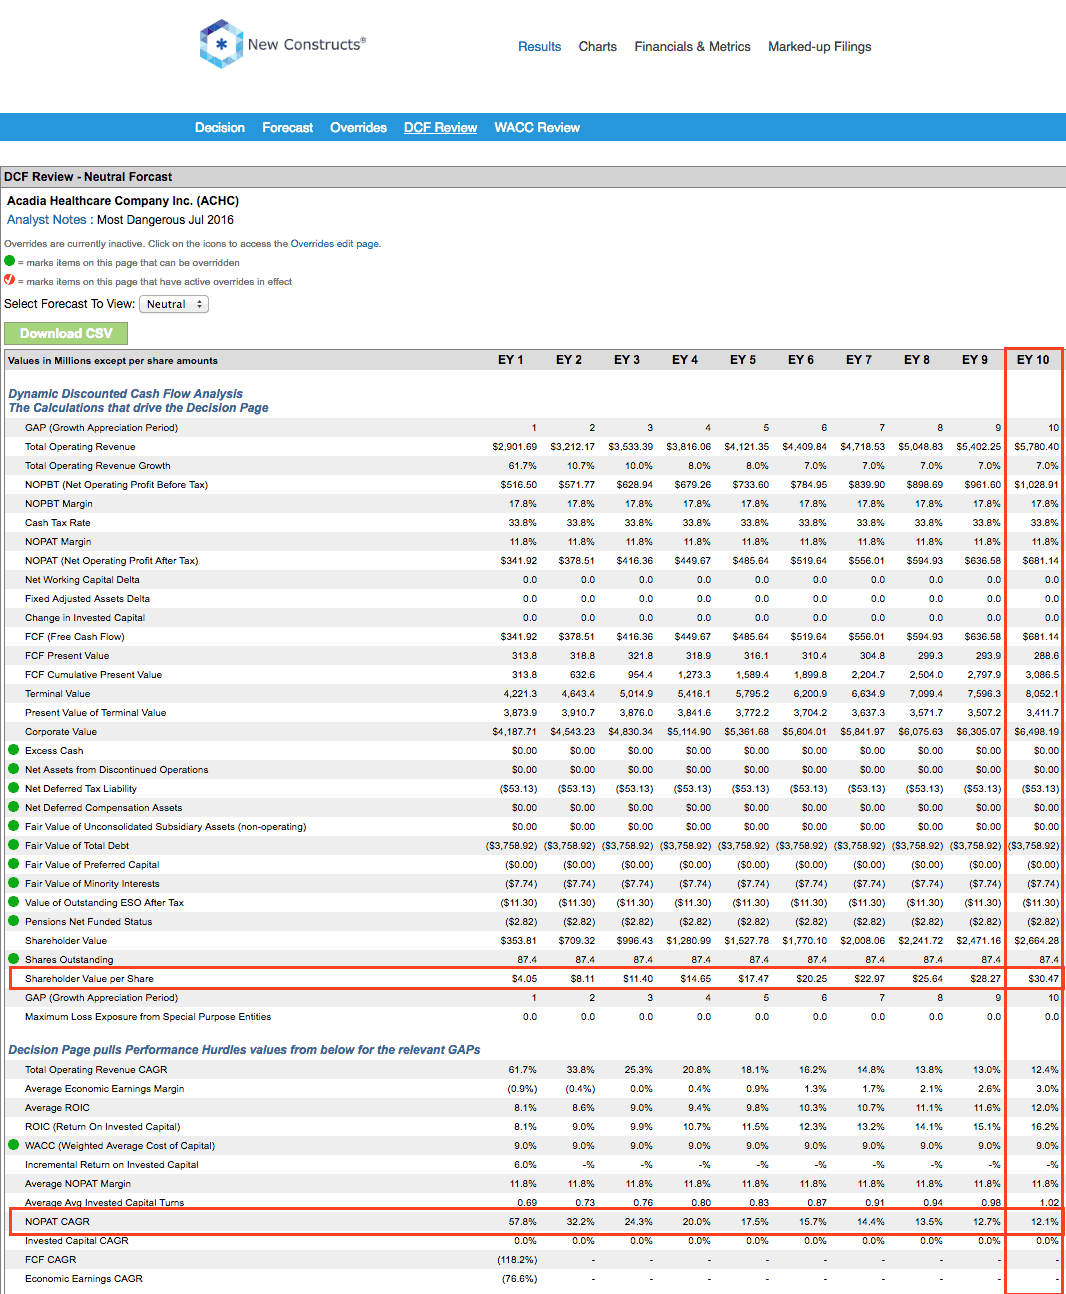
Task: Select the DCF Review menu item
Action: (440, 127)
